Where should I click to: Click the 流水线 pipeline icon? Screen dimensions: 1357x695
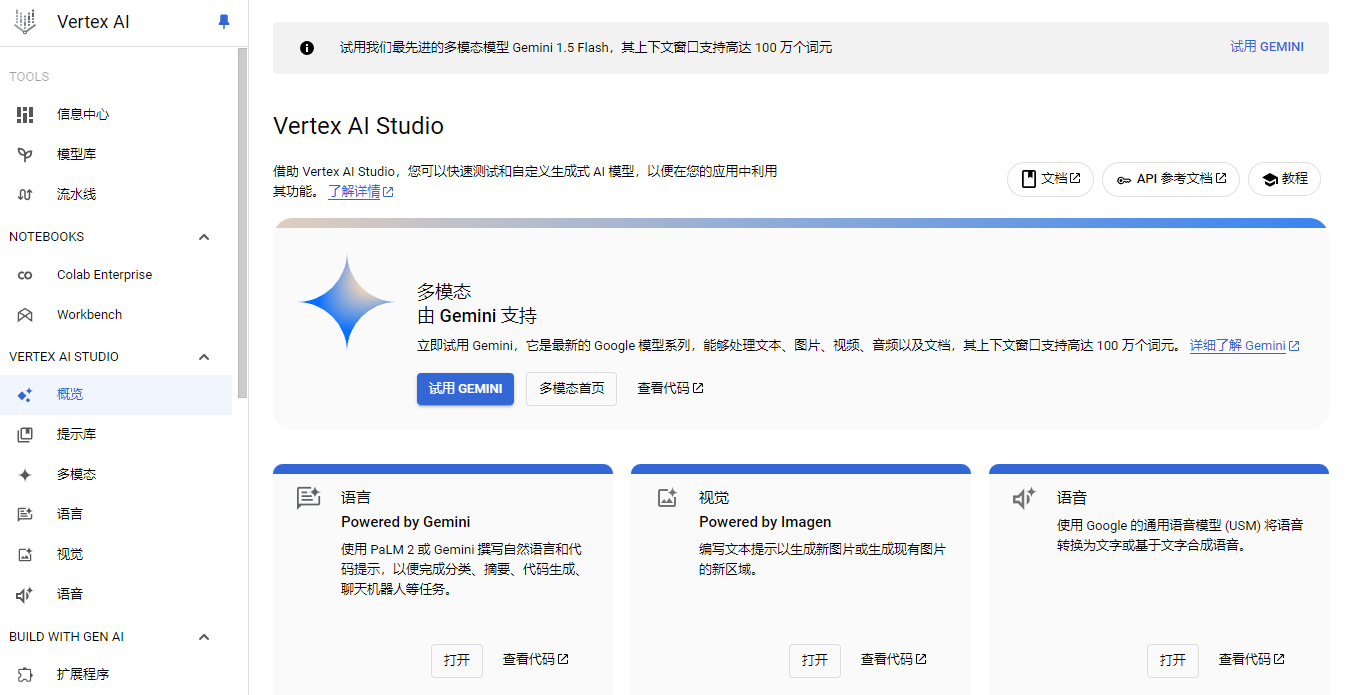point(25,195)
